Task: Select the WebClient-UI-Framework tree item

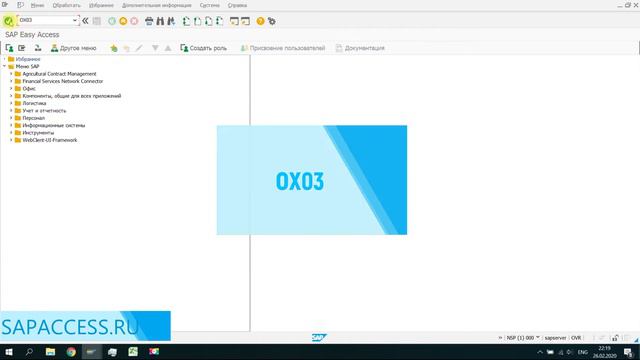Action: point(49,140)
